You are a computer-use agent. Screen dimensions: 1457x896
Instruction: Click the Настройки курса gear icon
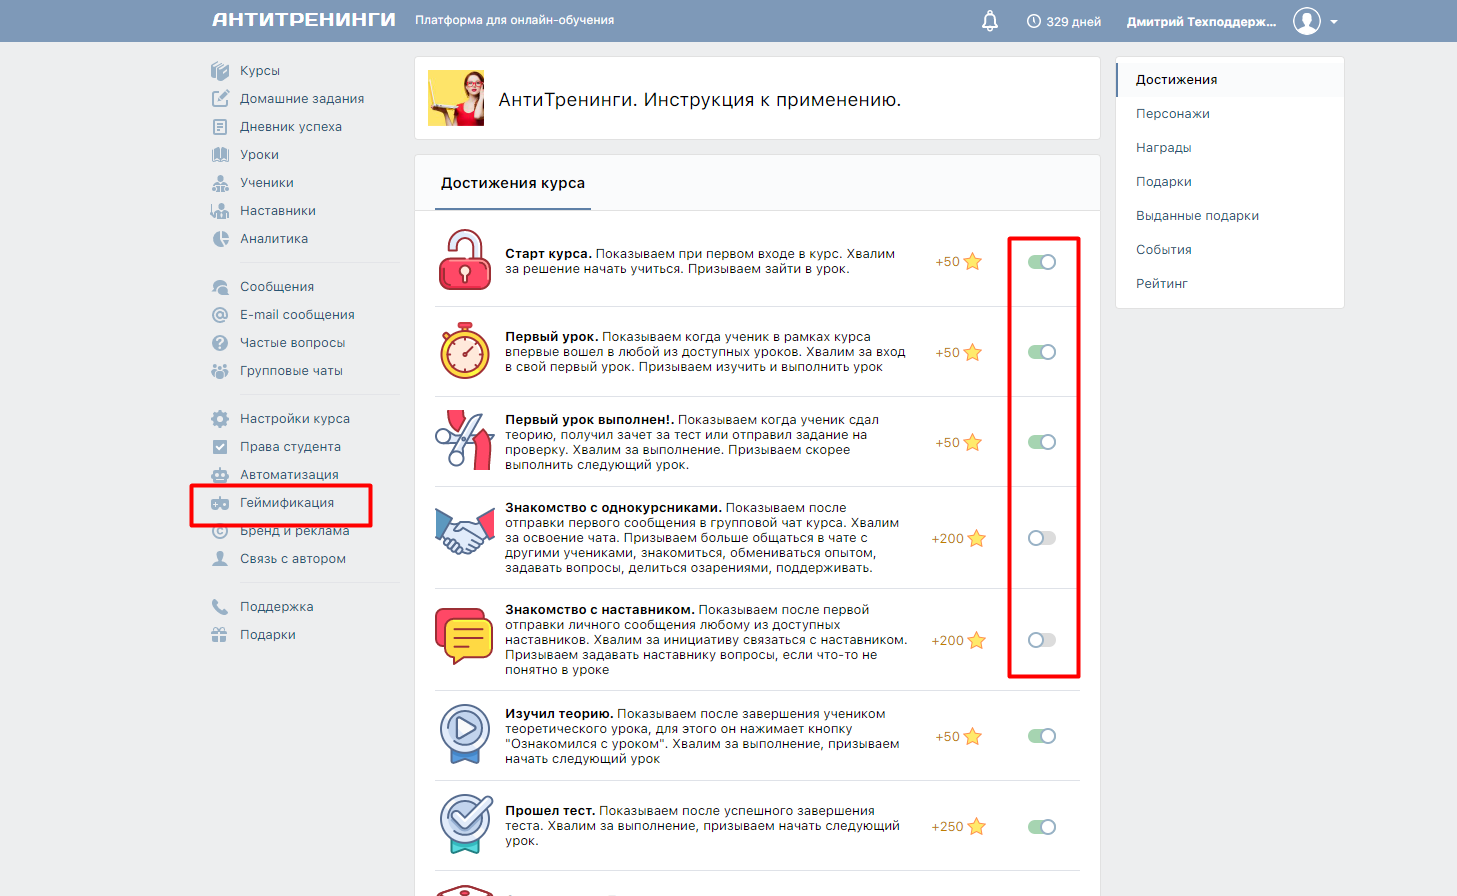[x=220, y=419]
